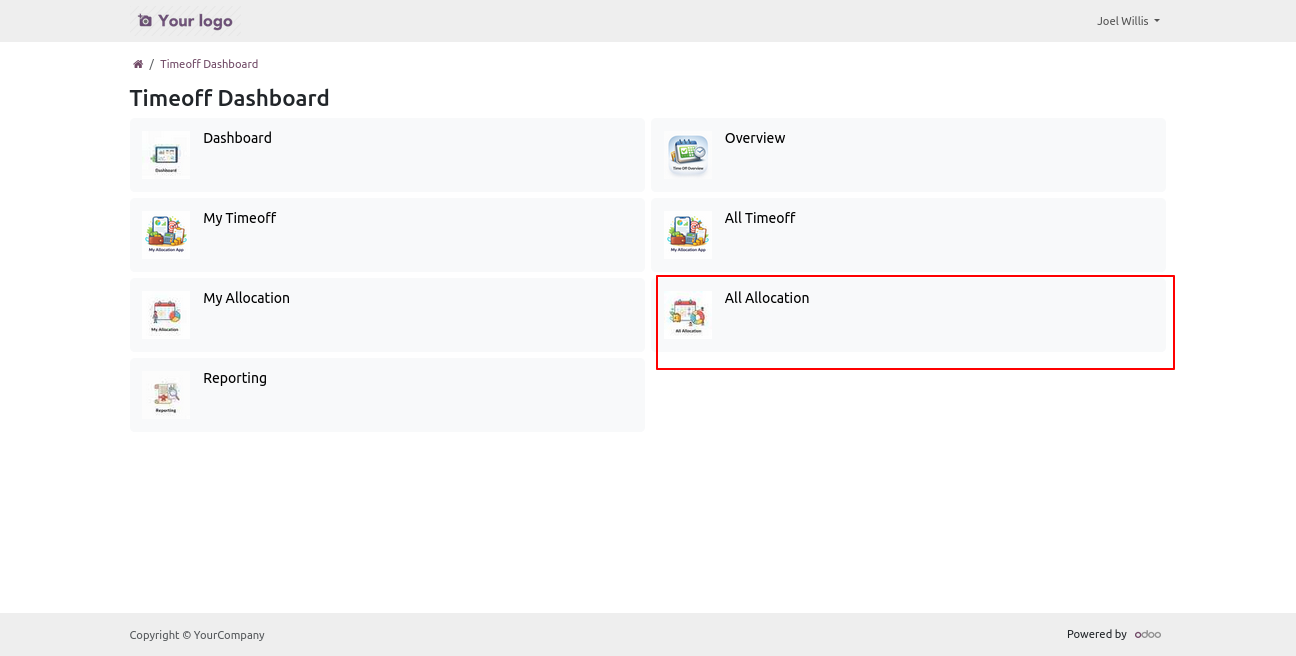Click the Your logo text

click(195, 21)
